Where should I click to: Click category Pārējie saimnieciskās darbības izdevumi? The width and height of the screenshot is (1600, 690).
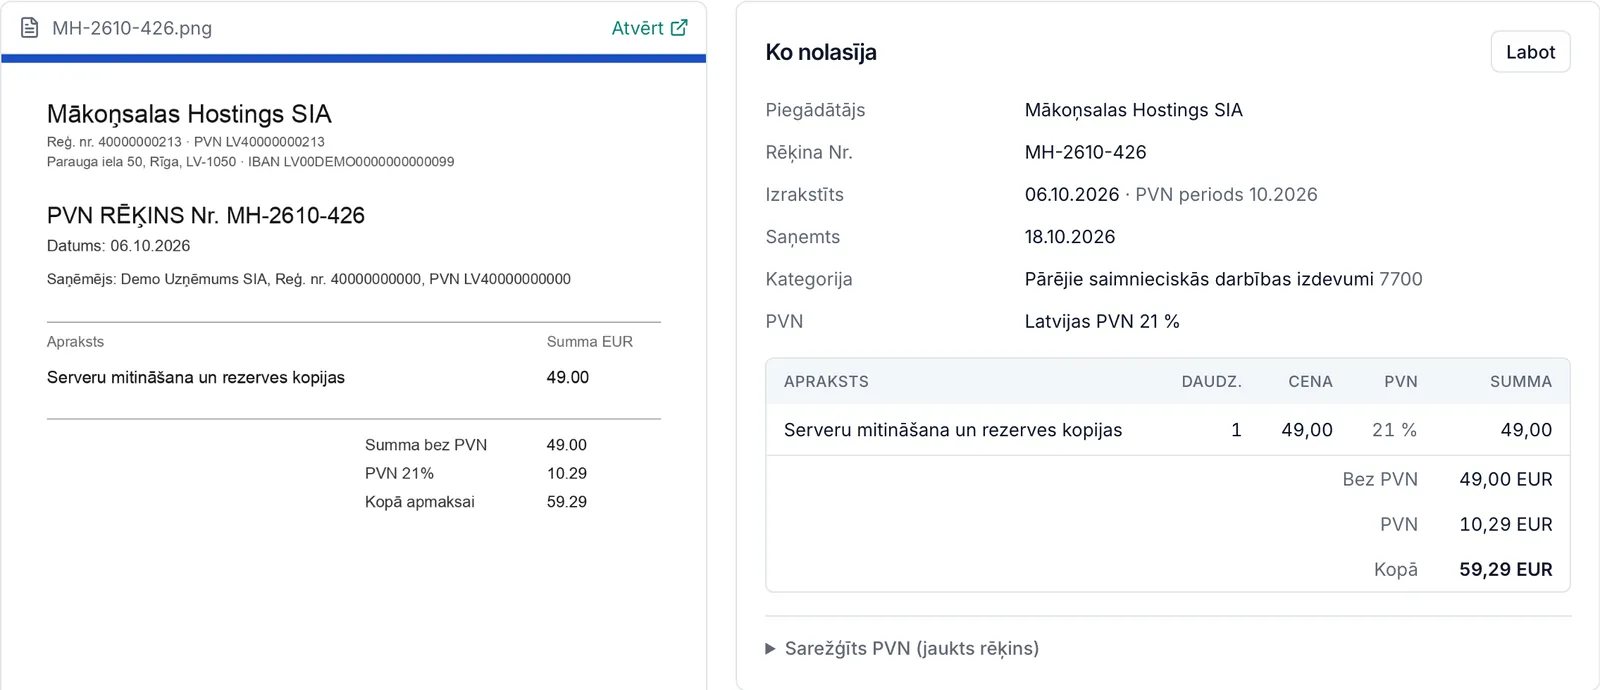pos(1199,279)
